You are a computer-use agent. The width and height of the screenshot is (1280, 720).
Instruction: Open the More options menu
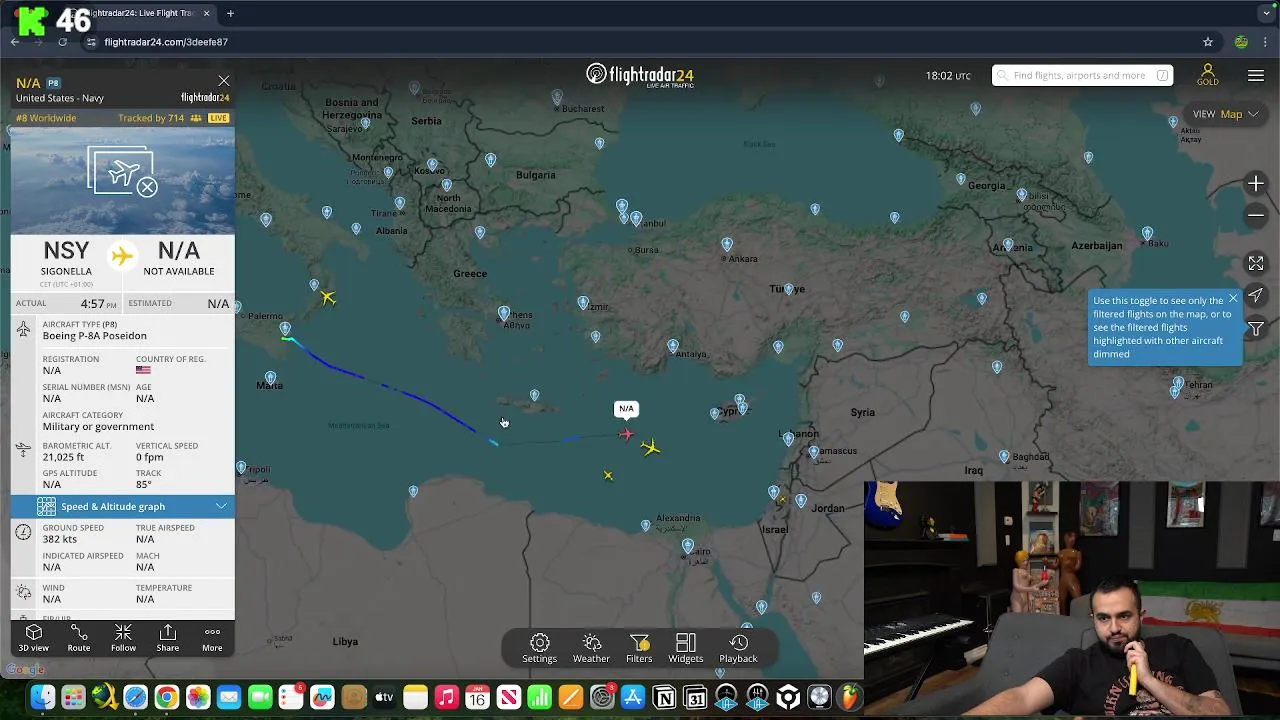tap(212, 638)
